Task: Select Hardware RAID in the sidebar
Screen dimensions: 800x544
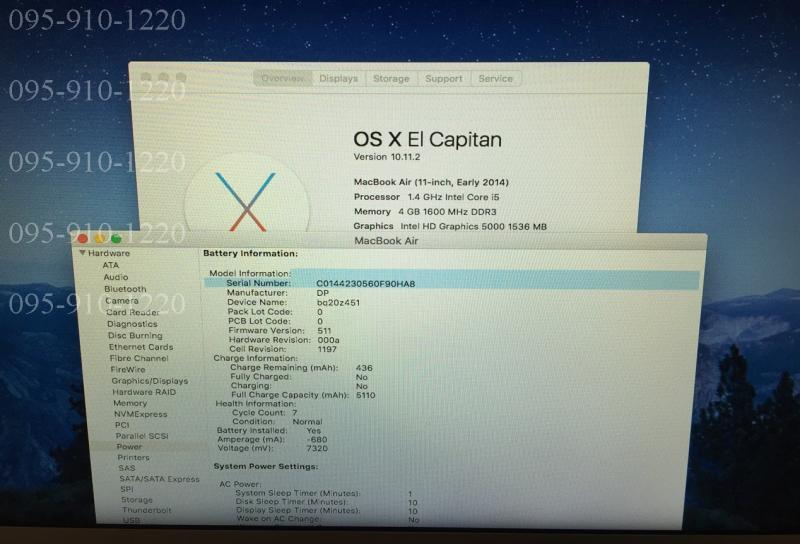Action: click(x=144, y=392)
